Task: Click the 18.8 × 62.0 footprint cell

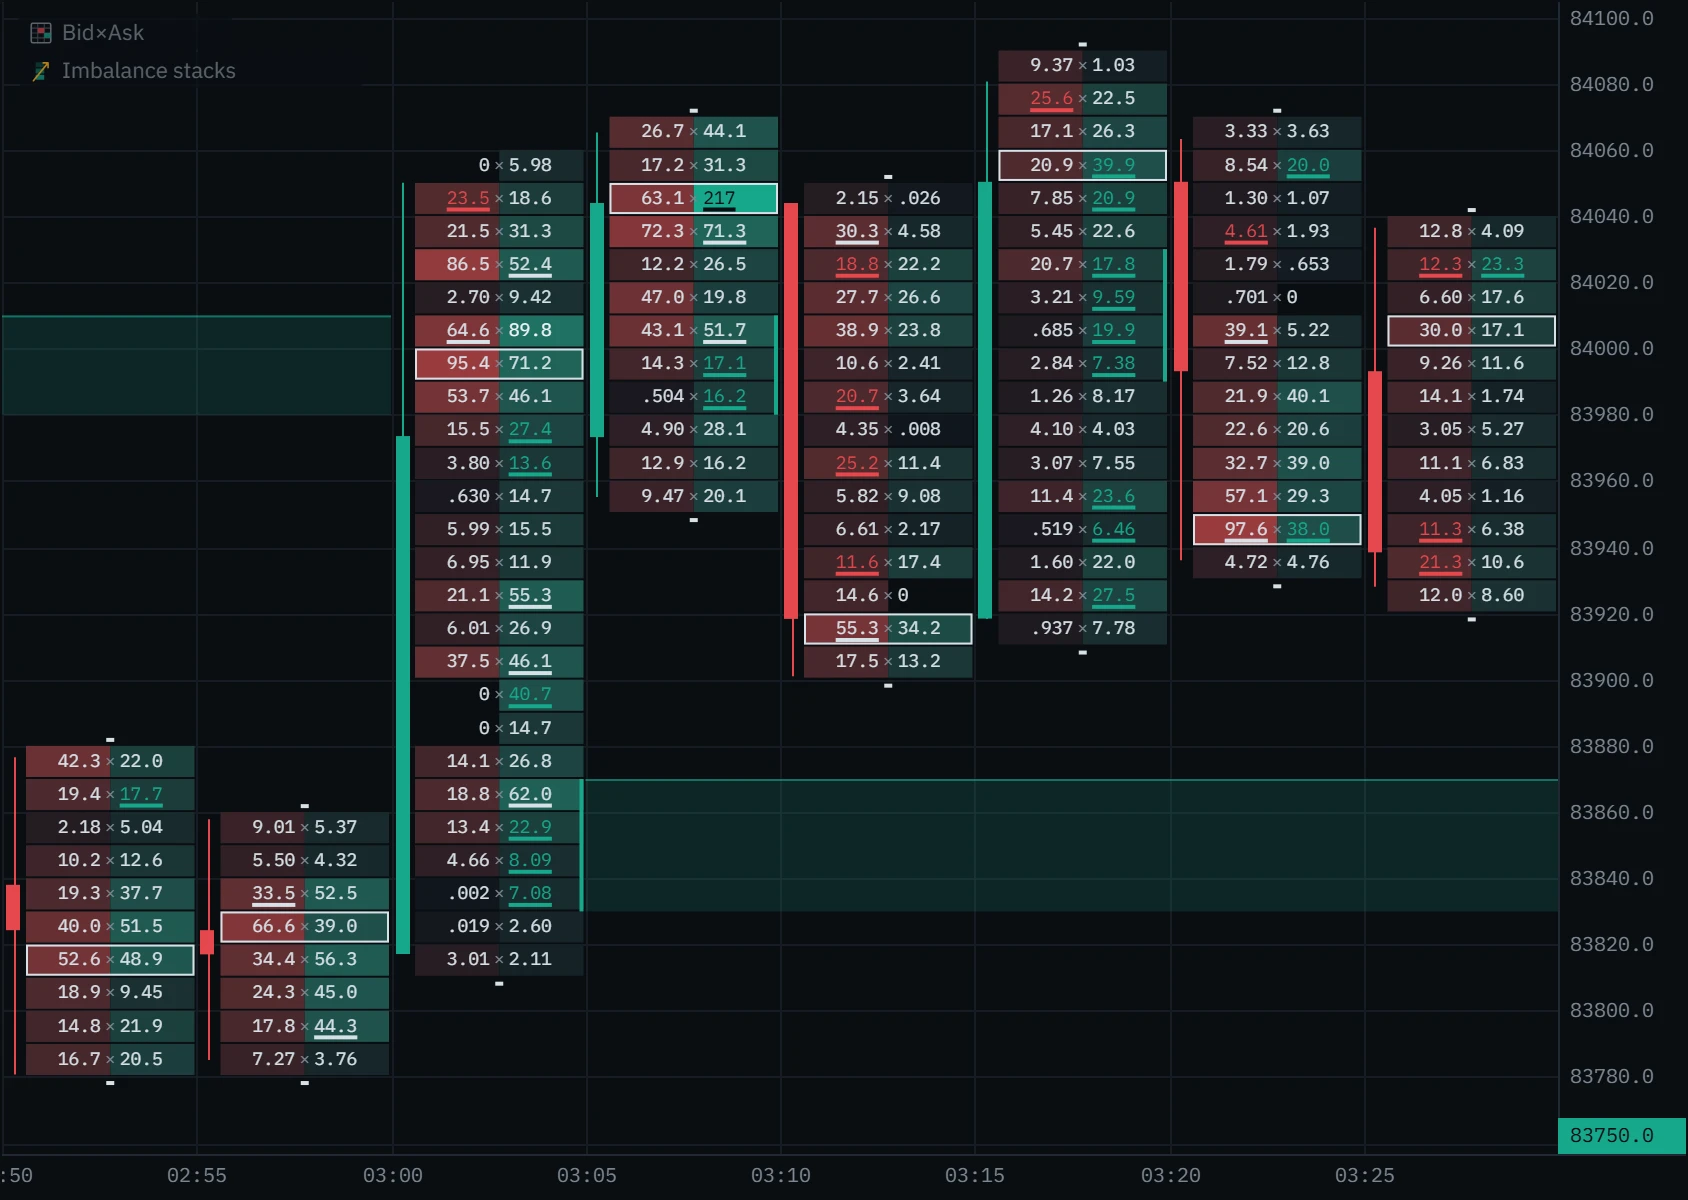Action: pyautogui.click(x=499, y=794)
